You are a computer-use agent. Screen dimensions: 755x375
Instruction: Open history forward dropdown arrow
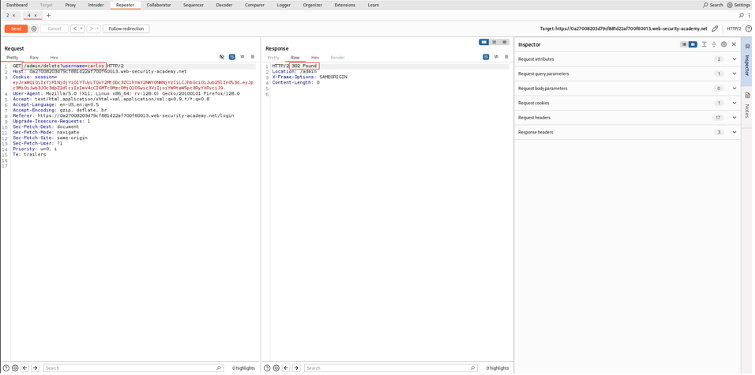(x=98, y=29)
